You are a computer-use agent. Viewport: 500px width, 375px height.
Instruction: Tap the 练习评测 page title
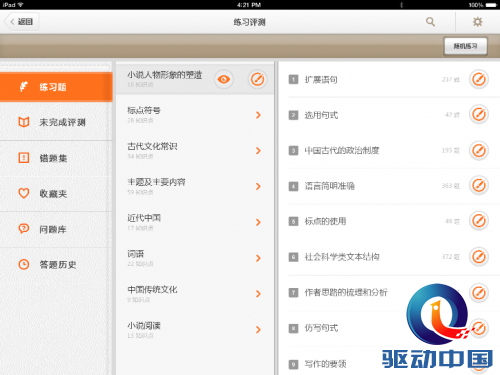pos(249,22)
